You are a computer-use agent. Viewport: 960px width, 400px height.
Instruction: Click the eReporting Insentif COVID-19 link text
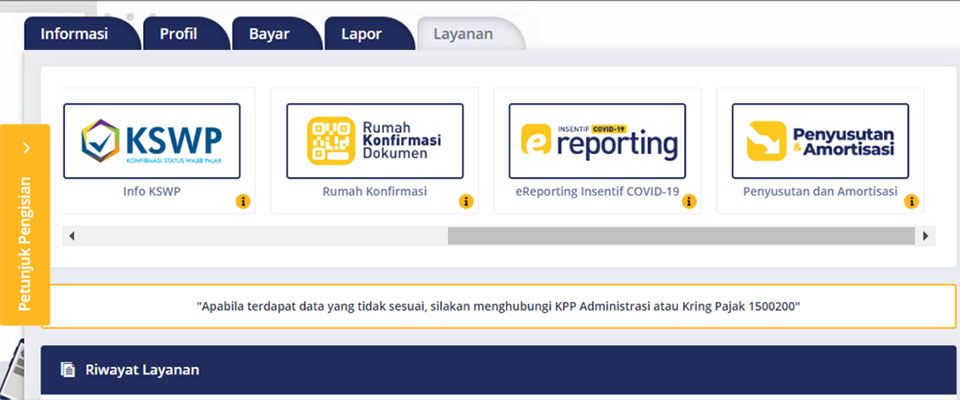click(597, 192)
